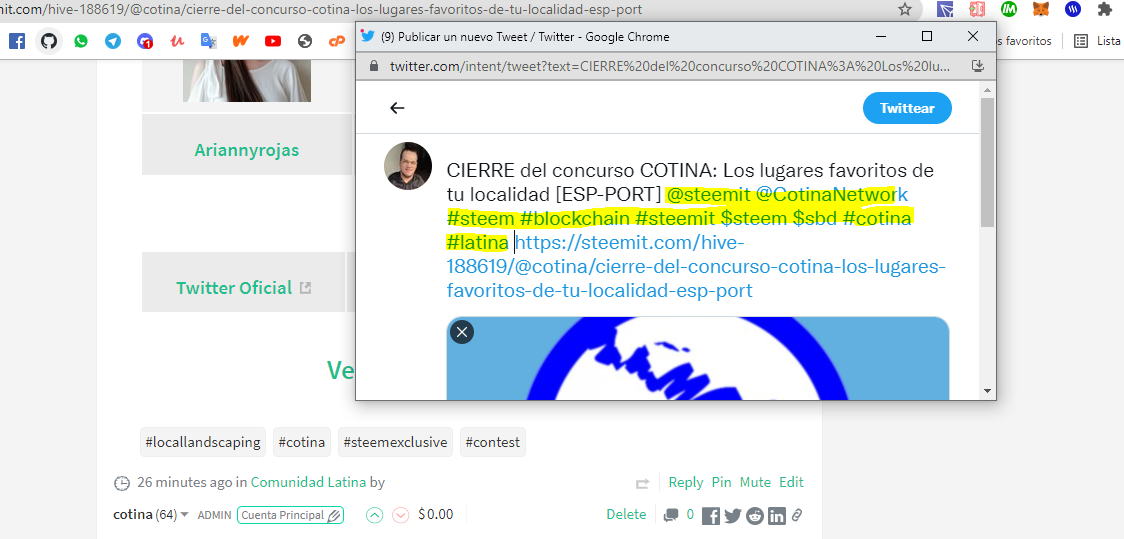The image size is (1124, 539).
Task: Click the tweet's attached globe image preview
Action: tap(697, 358)
